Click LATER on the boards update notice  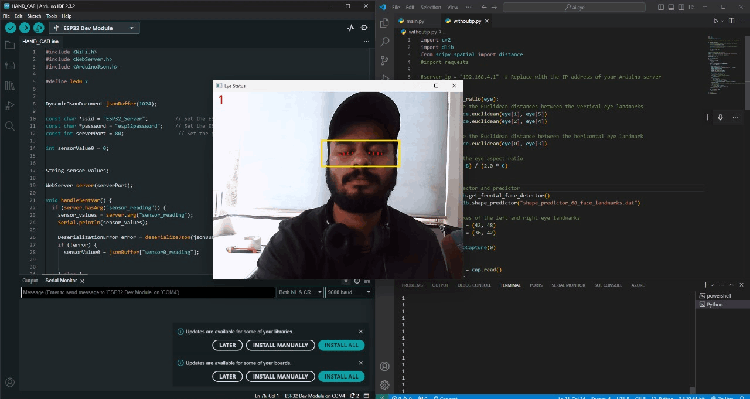(x=228, y=377)
